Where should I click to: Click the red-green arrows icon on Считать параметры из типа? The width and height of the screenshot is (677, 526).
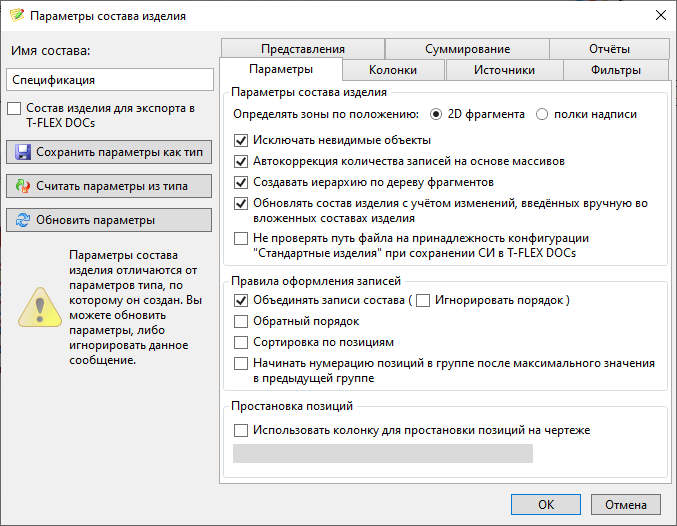point(23,186)
